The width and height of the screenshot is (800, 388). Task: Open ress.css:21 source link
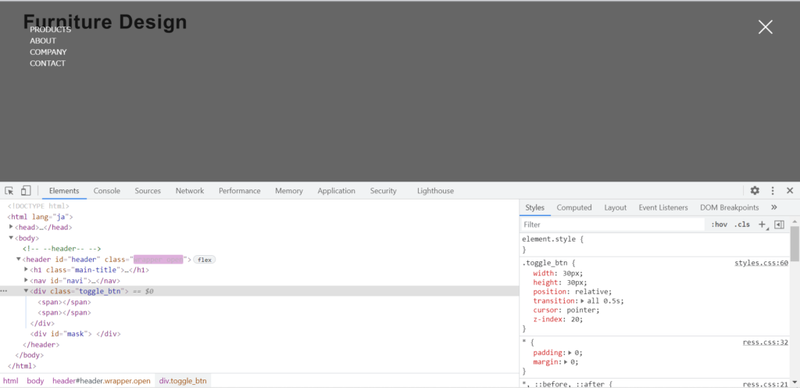tap(765, 384)
